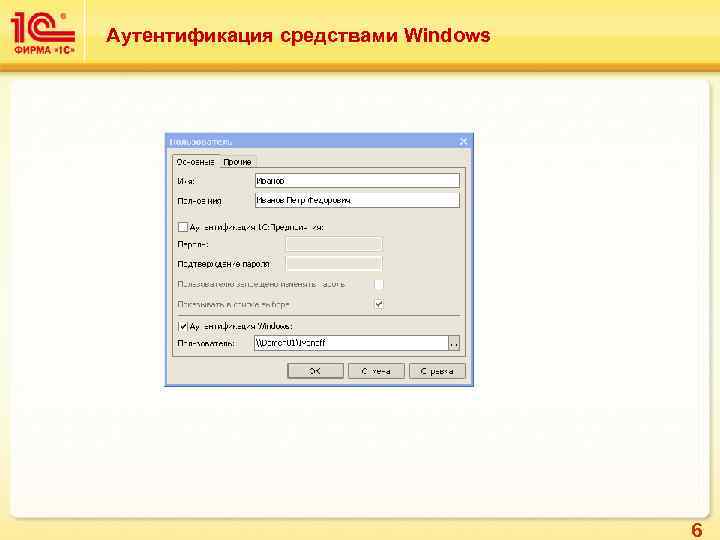Enable the Аутентификация 1С:Предприятия checkbox

click(x=183, y=227)
